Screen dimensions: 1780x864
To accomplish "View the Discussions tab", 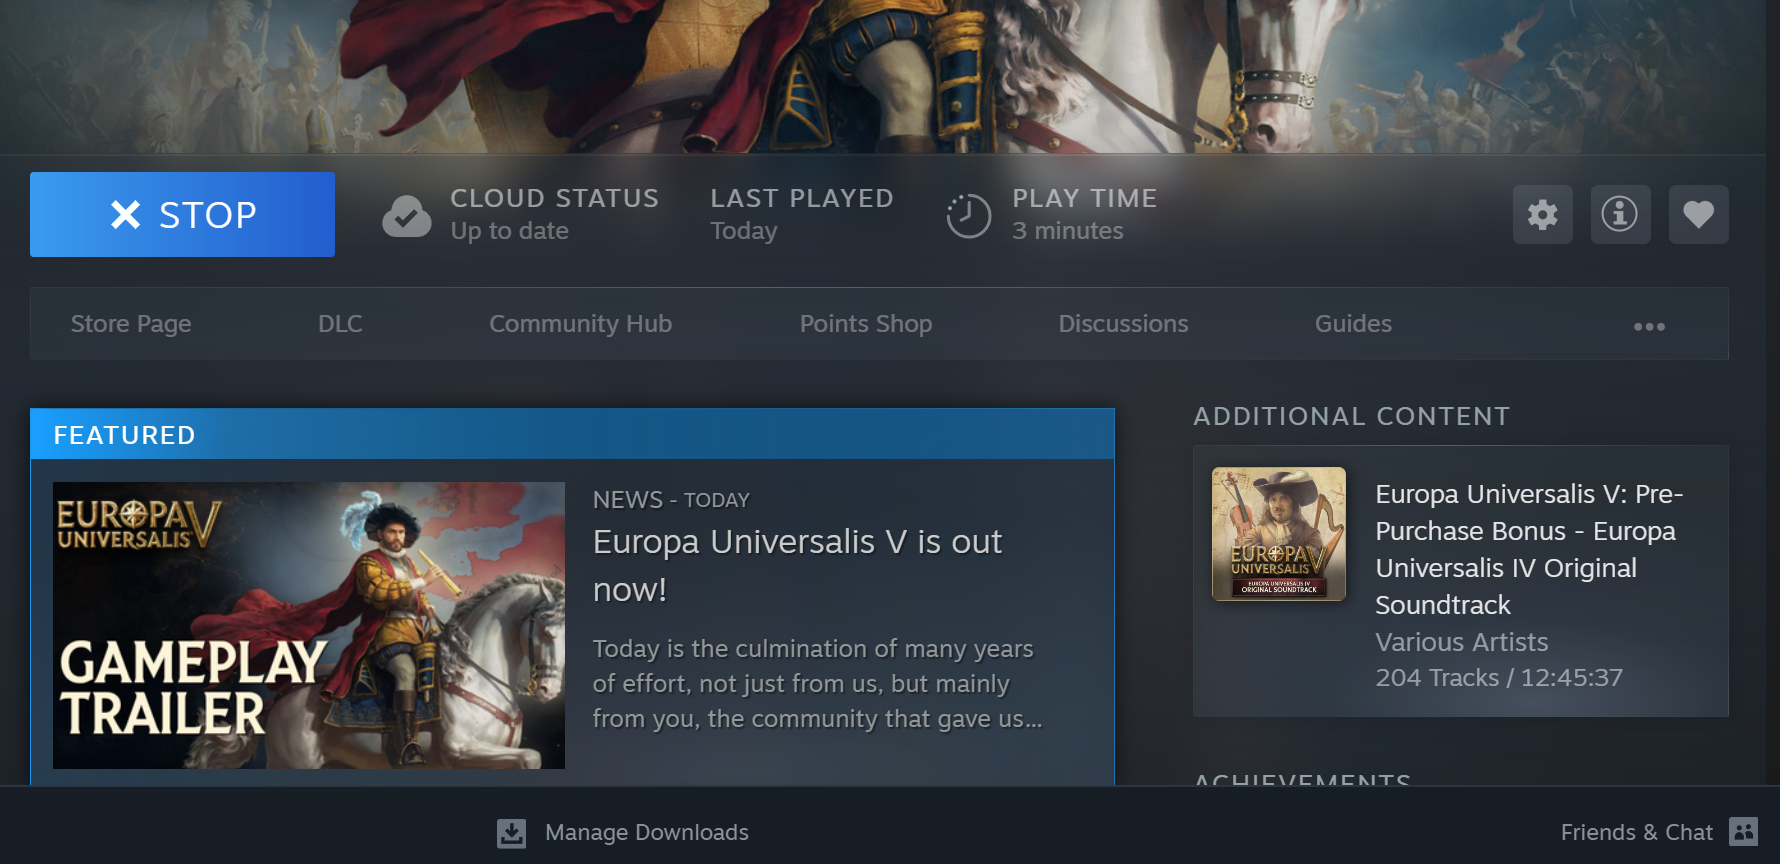I will 1123,324.
